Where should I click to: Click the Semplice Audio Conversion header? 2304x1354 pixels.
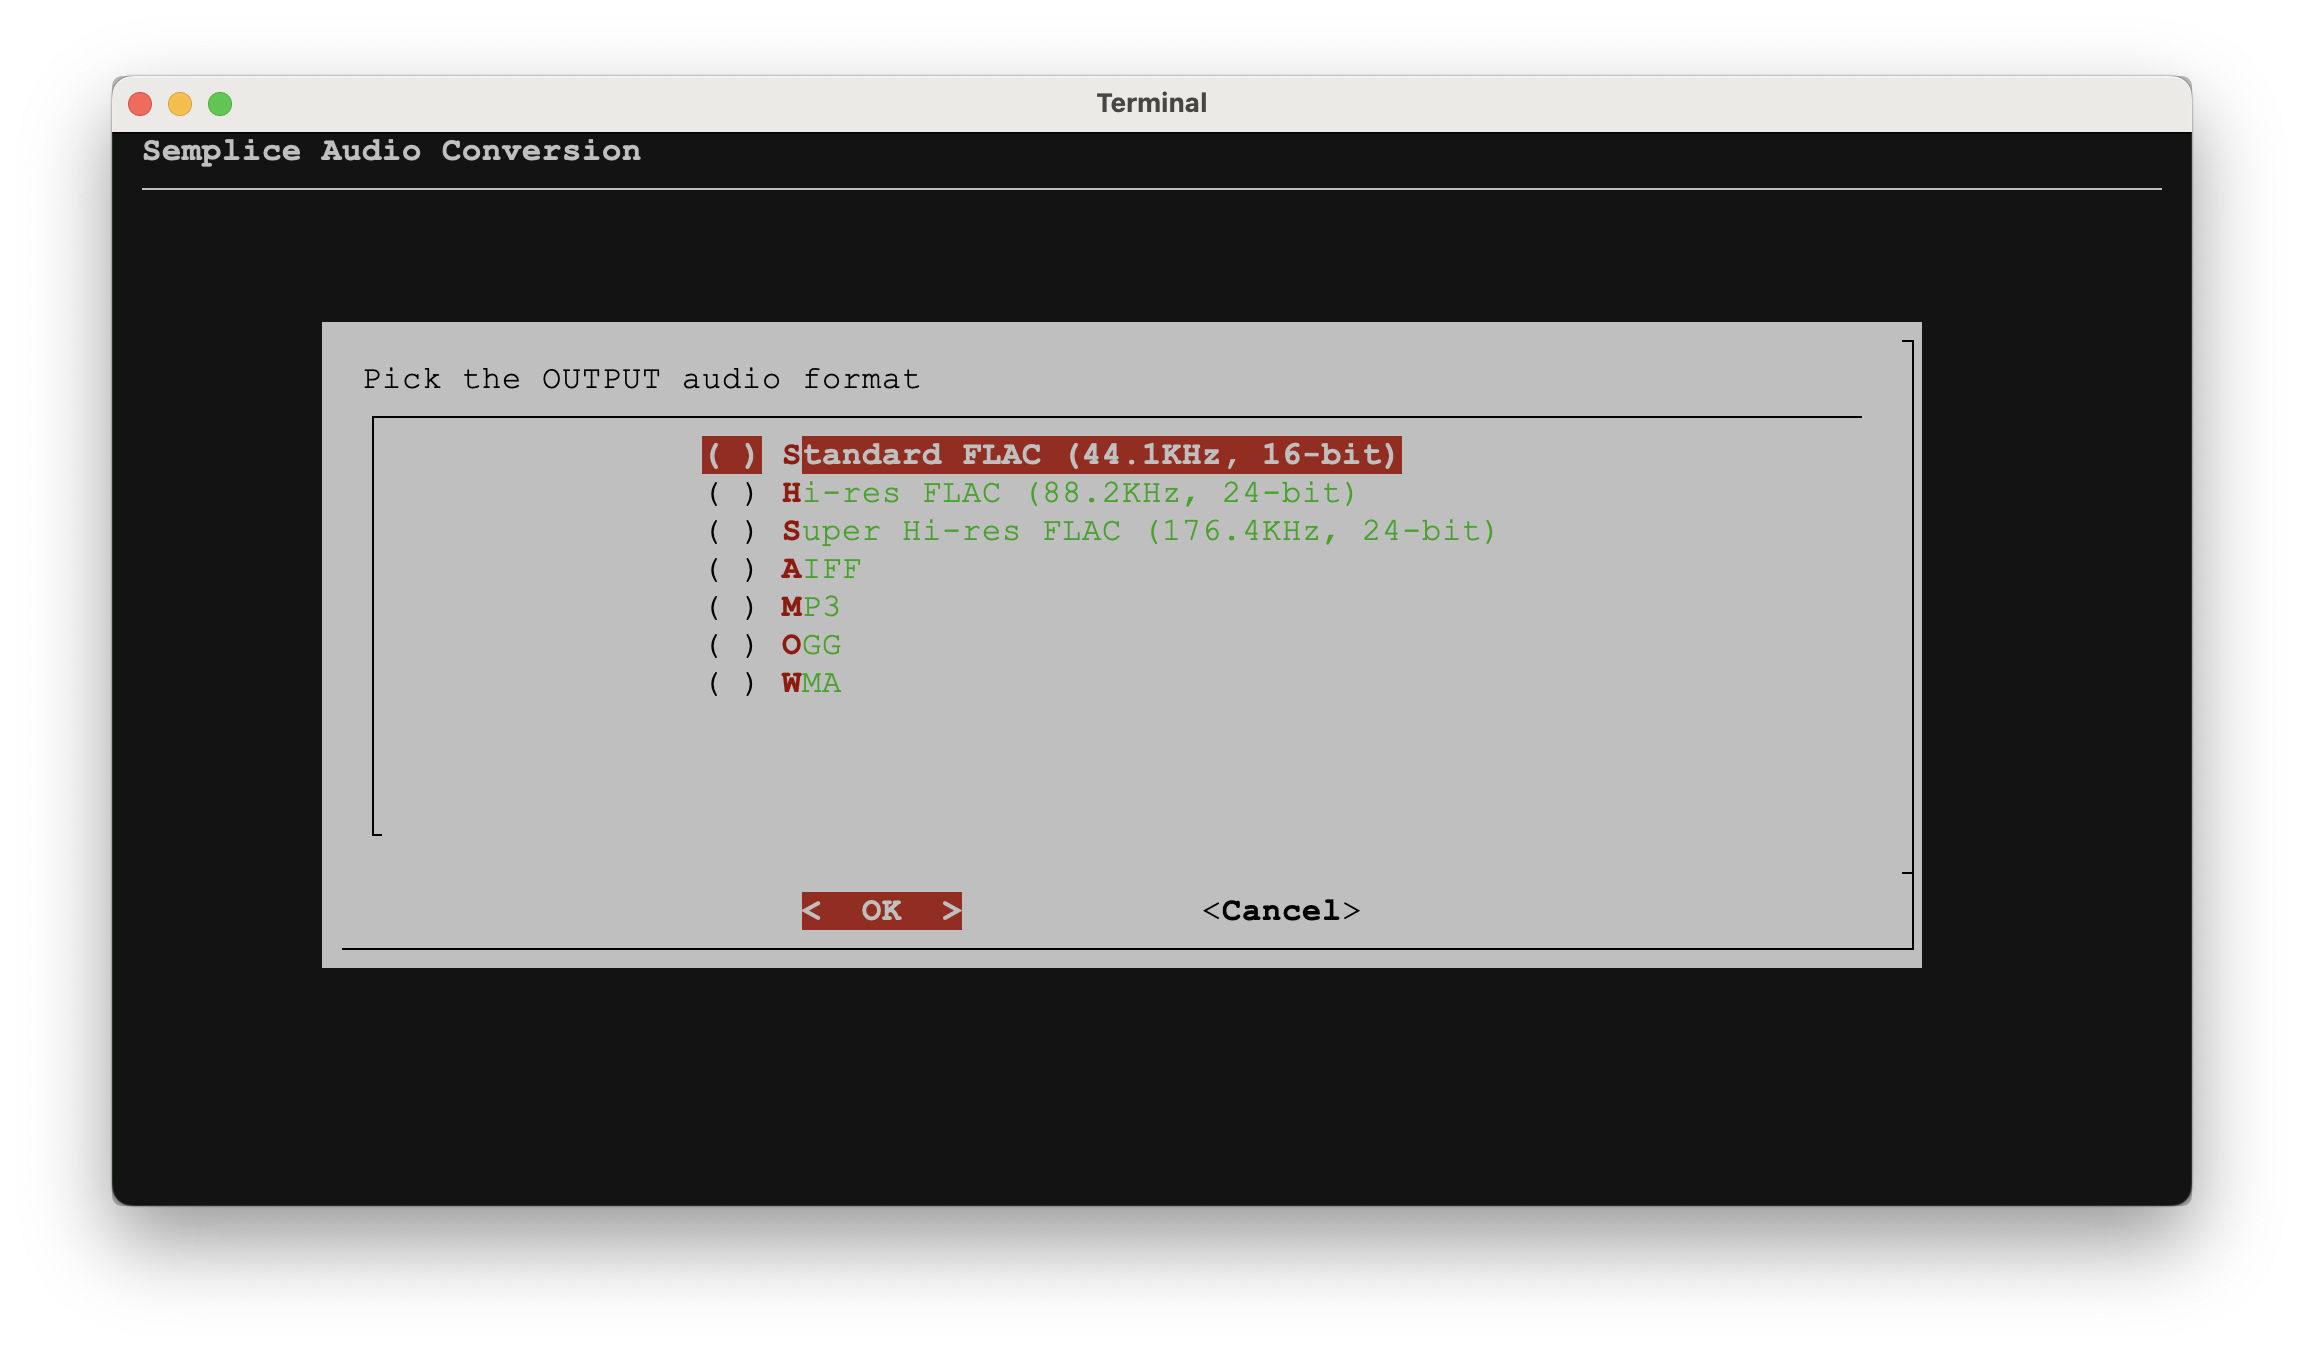[x=391, y=150]
